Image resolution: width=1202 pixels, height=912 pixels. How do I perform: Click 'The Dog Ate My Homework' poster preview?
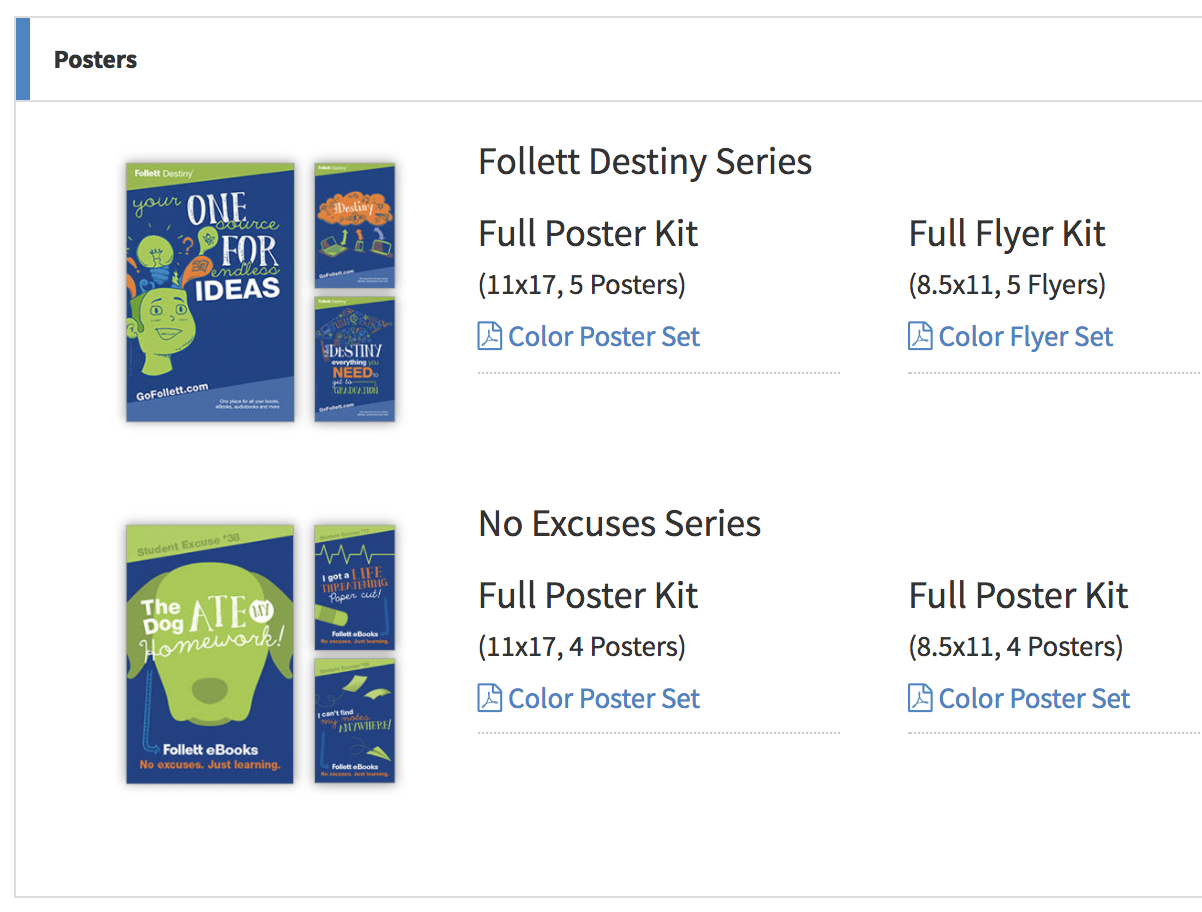pos(209,654)
